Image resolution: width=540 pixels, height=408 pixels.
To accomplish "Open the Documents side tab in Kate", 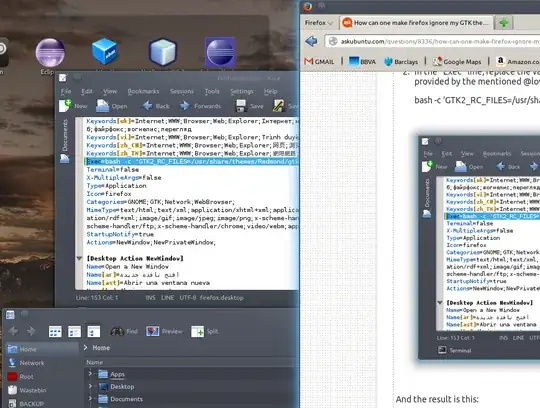I will [65, 135].
